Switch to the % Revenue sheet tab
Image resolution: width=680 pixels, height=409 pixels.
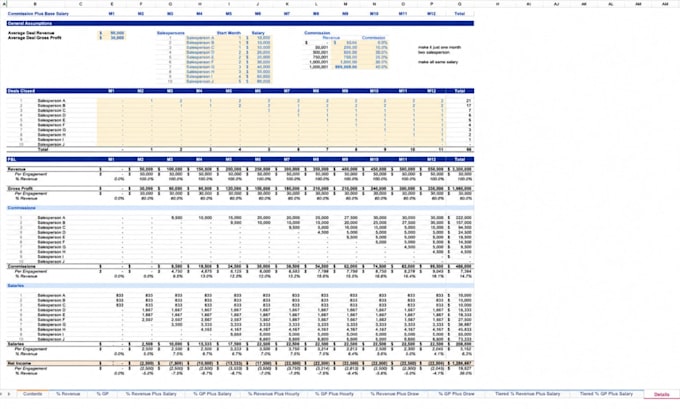tap(68, 394)
